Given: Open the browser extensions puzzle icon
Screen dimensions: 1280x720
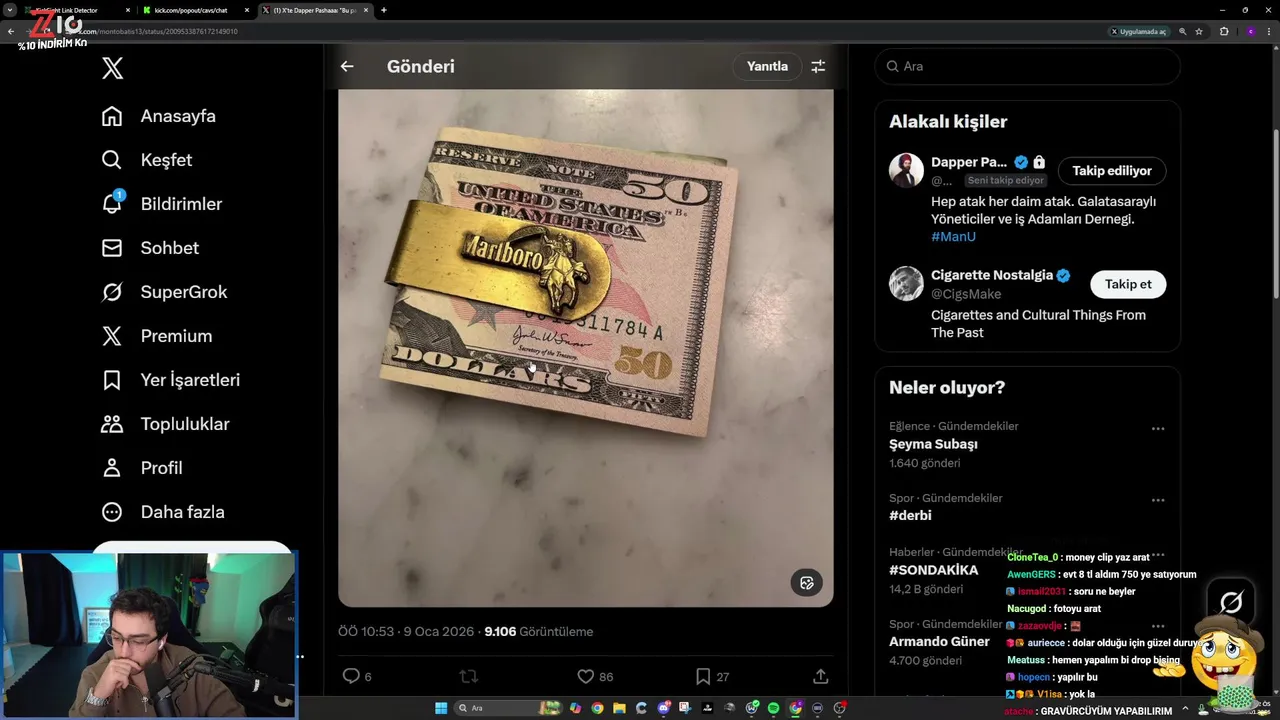Looking at the screenshot, I should tap(1224, 31).
